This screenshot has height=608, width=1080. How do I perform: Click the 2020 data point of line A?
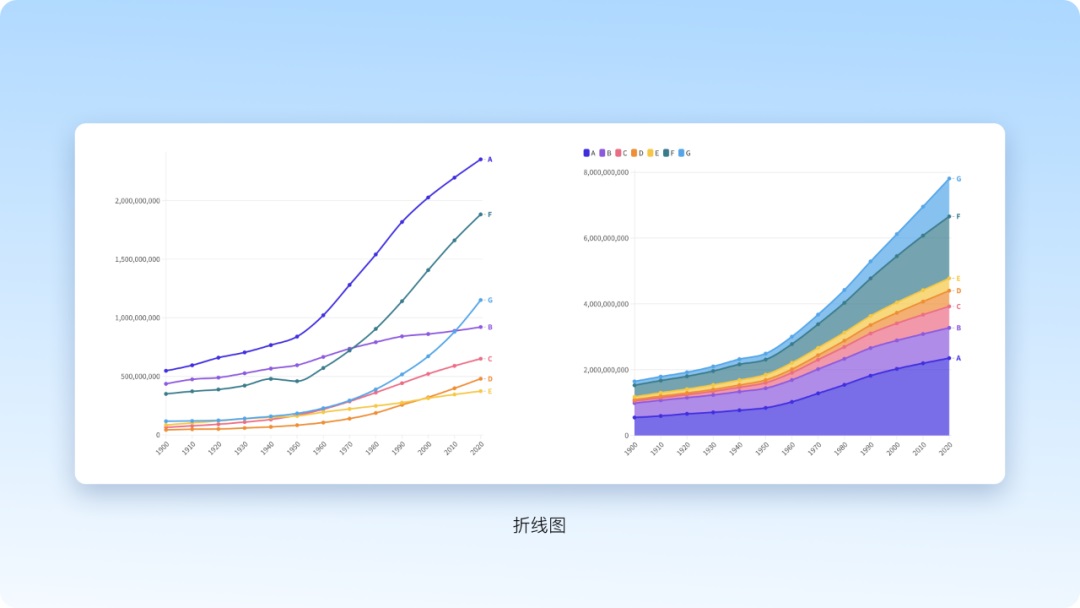[480, 159]
